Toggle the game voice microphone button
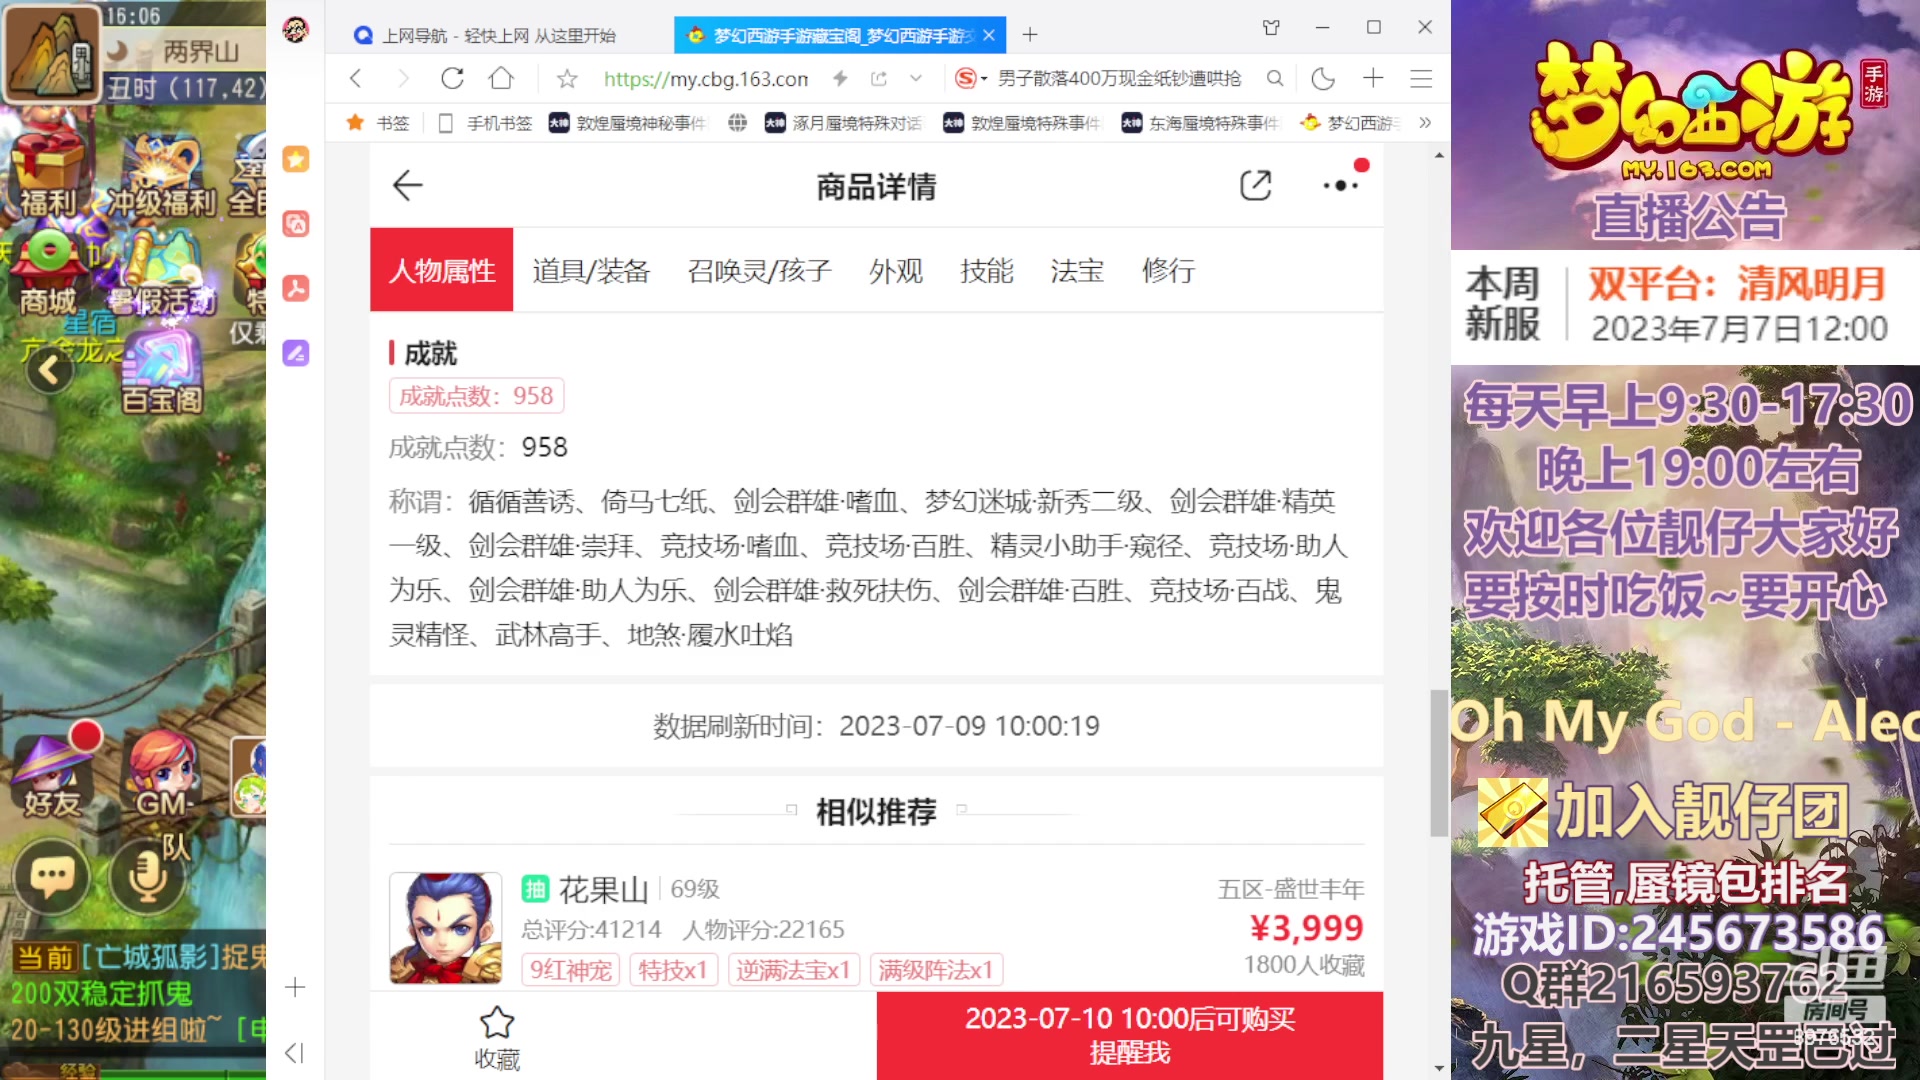This screenshot has width=1920, height=1080. pyautogui.click(x=147, y=877)
